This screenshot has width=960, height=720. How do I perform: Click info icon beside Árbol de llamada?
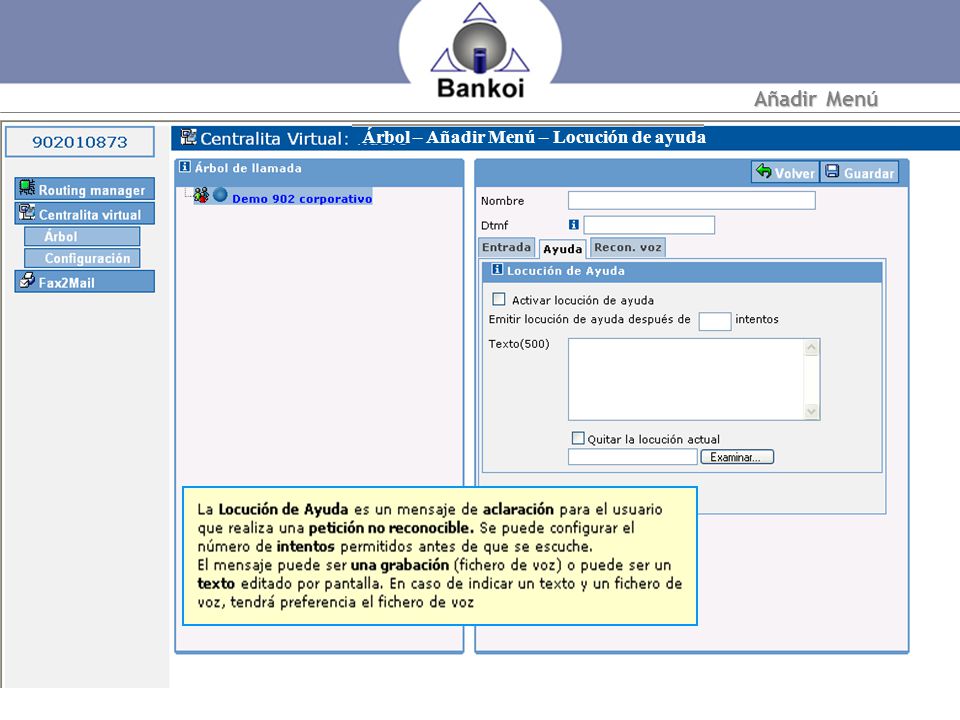pyautogui.click(x=185, y=167)
